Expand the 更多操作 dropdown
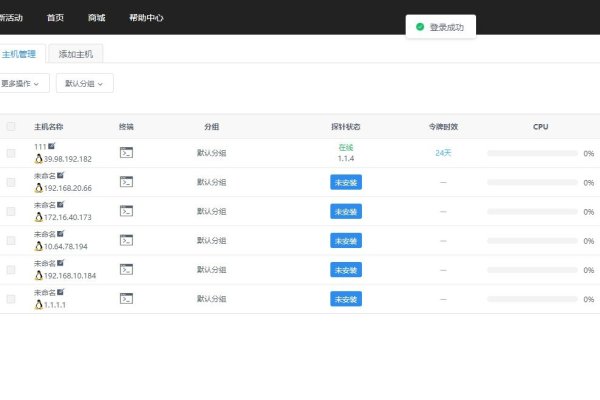Image resolution: width=600 pixels, height=400 pixels. pyautogui.click(x=24, y=84)
